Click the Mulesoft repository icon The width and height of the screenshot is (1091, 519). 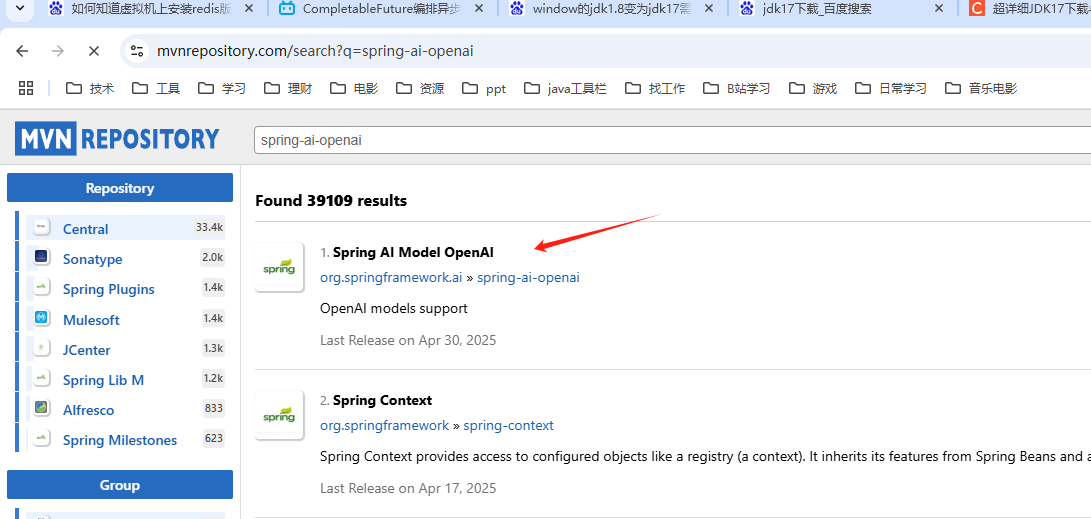pyautogui.click(x=41, y=317)
